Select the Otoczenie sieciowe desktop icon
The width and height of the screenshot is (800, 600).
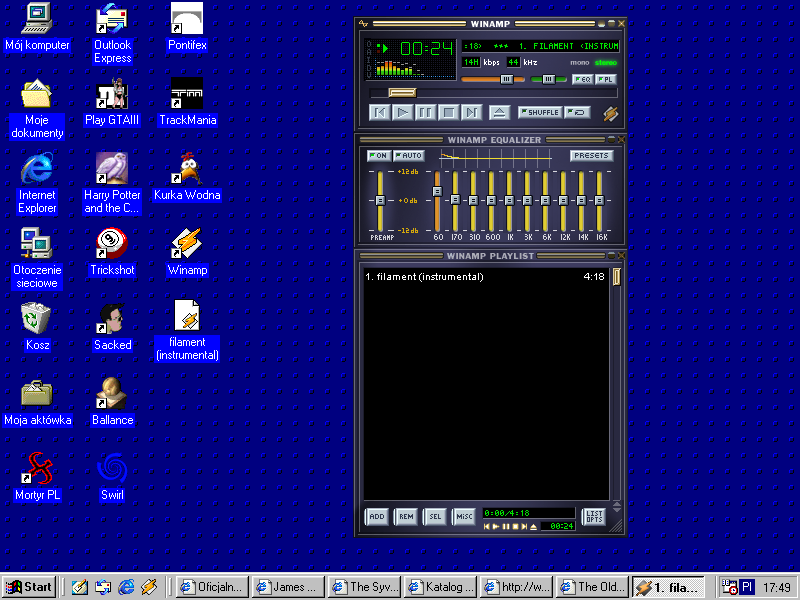click(37, 259)
